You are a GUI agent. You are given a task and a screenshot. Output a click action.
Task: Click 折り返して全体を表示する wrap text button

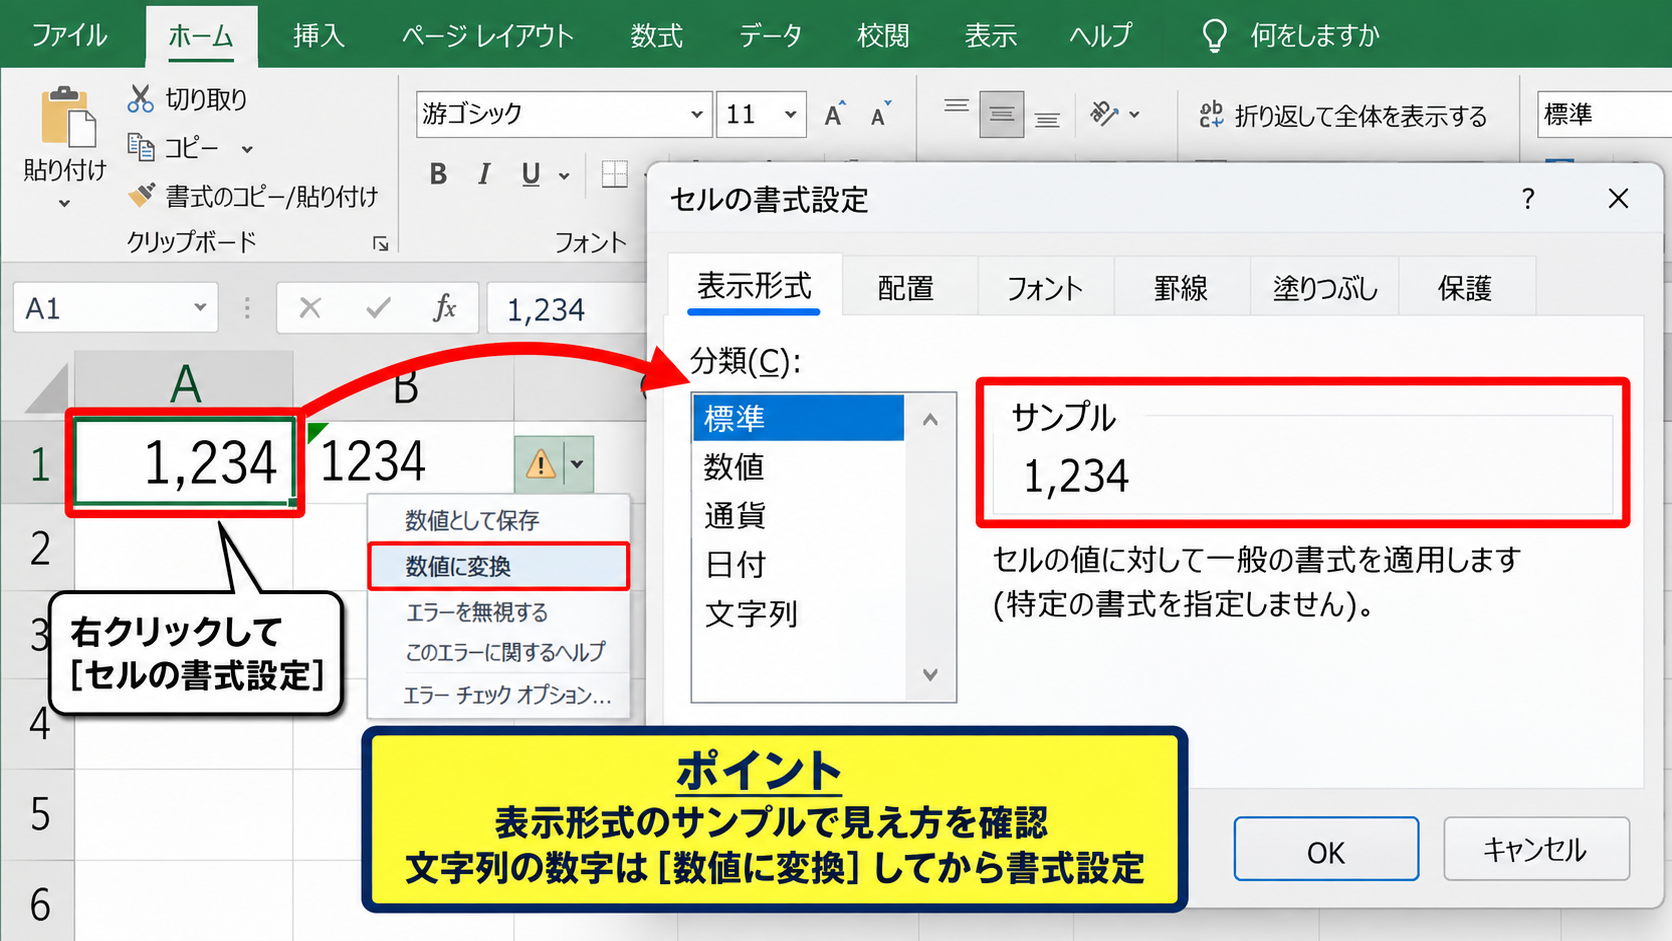1342,115
